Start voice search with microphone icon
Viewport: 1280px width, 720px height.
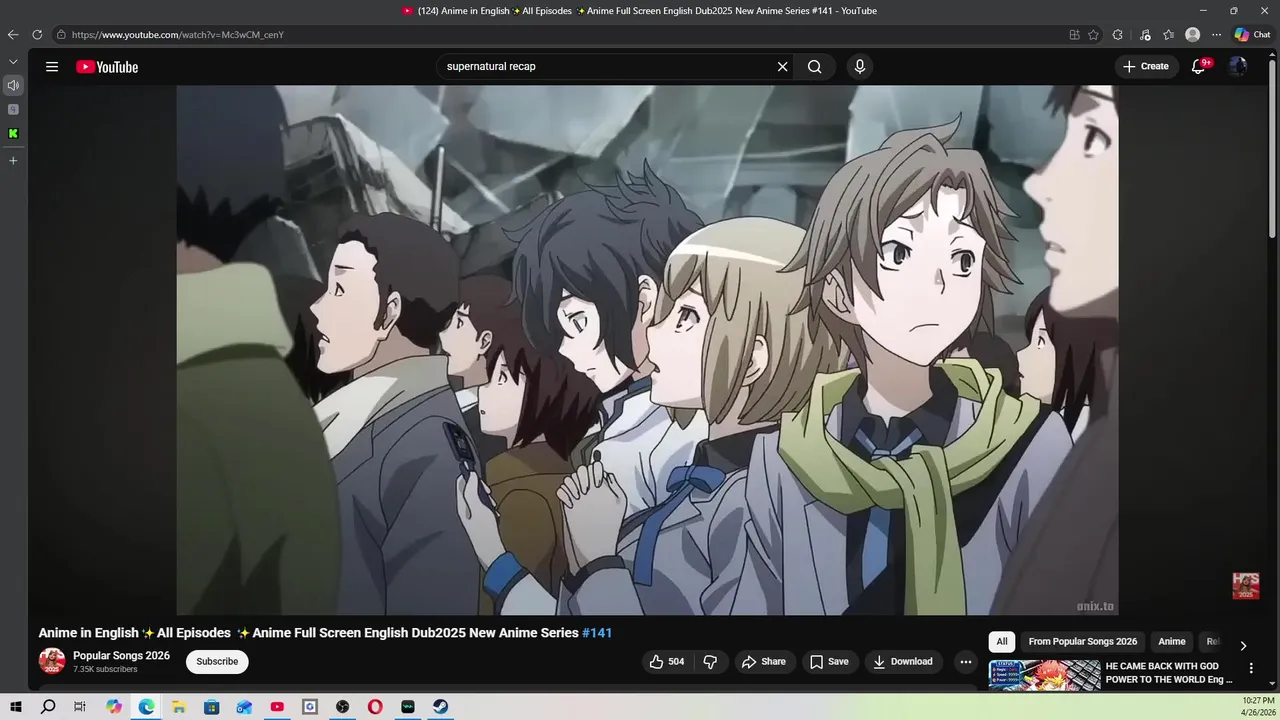pyautogui.click(x=859, y=67)
